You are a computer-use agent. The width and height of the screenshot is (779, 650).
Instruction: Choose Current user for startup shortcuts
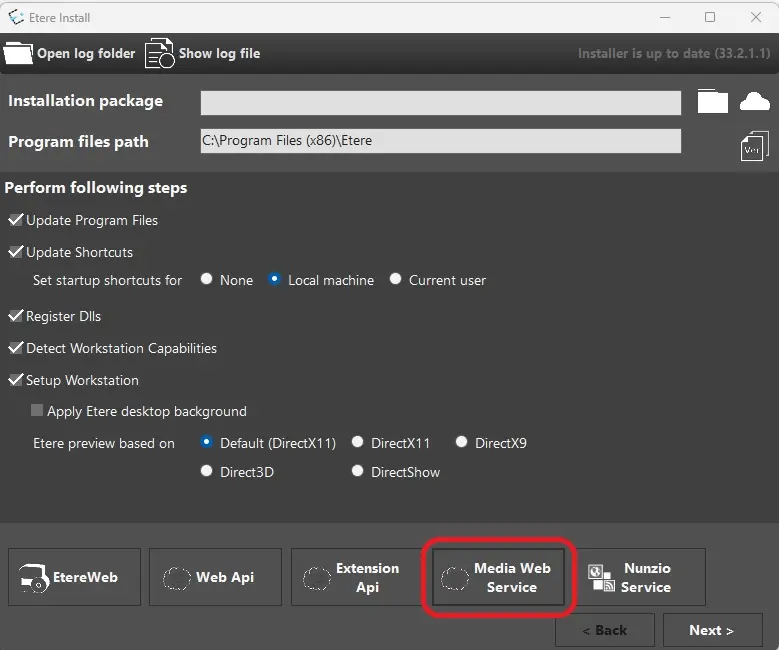(396, 280)
